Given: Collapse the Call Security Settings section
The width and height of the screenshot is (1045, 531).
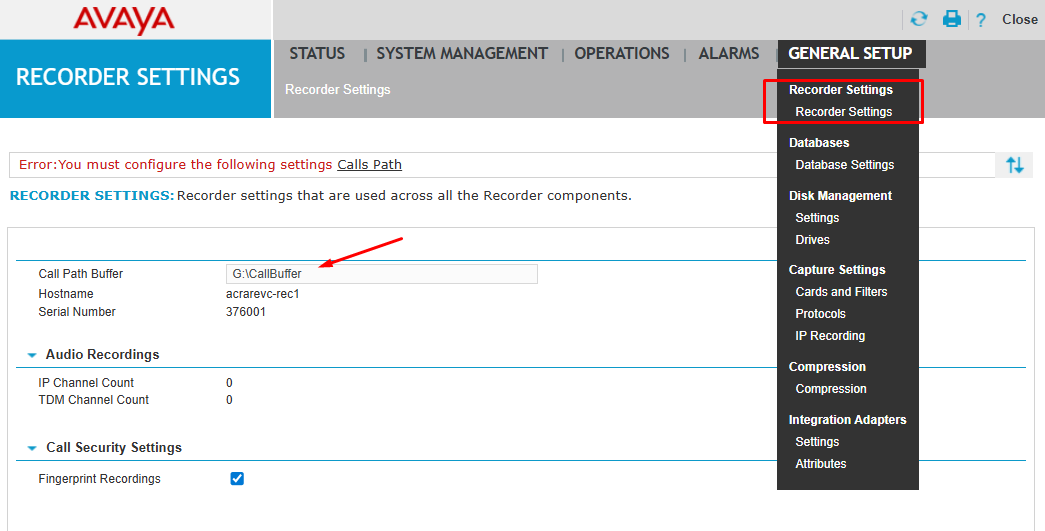Looking at the screenshot, I should coord(32,448).
